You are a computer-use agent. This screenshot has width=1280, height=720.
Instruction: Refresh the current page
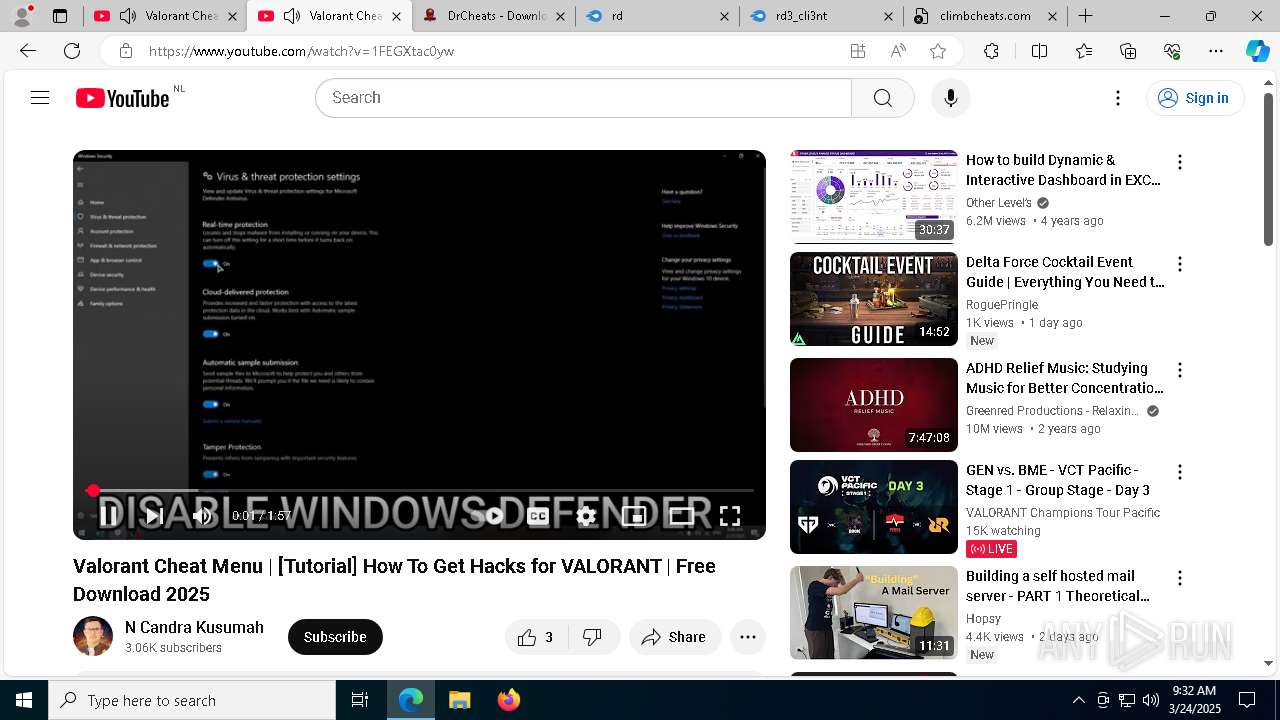click(x=72, y=51)
